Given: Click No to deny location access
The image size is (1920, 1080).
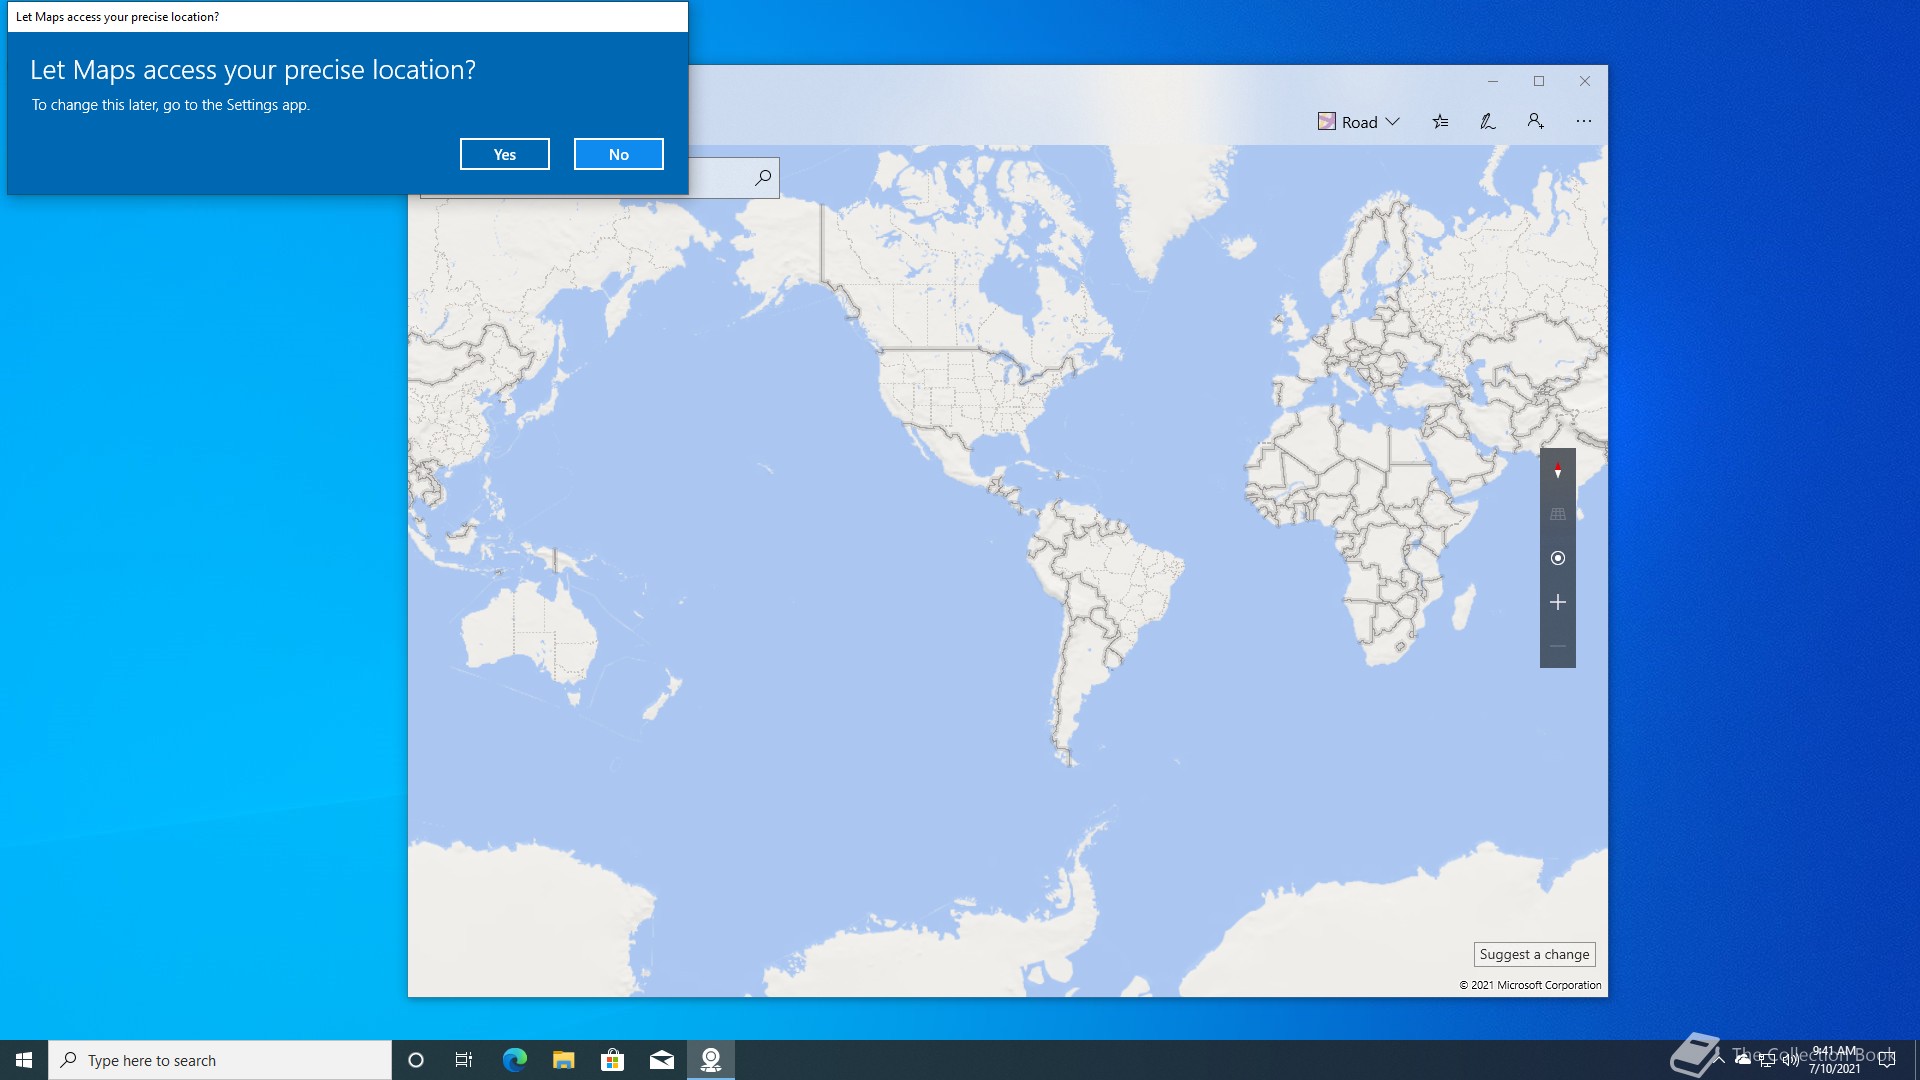Looking at the screenshot, I should coord(618,154).
